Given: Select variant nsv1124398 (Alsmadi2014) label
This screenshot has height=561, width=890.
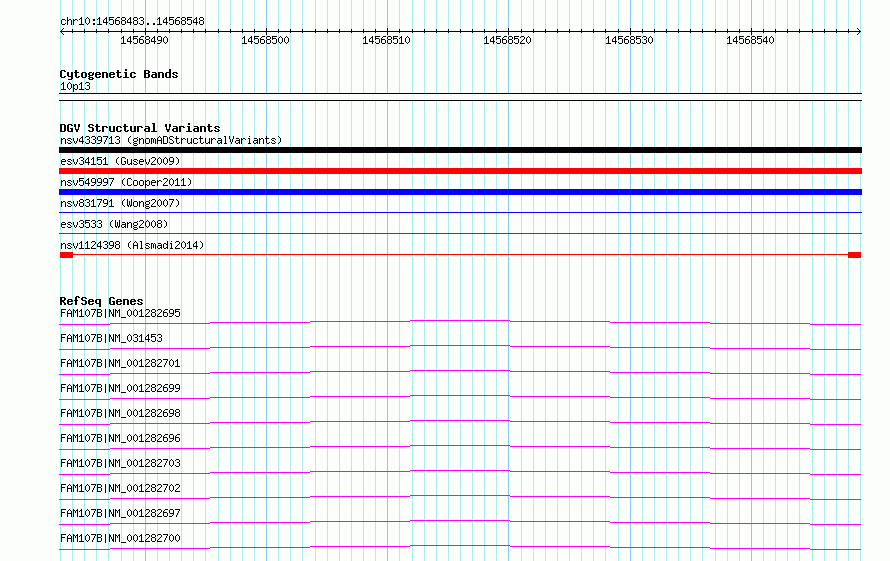Looking at the screenshot, I should [132, 245].
